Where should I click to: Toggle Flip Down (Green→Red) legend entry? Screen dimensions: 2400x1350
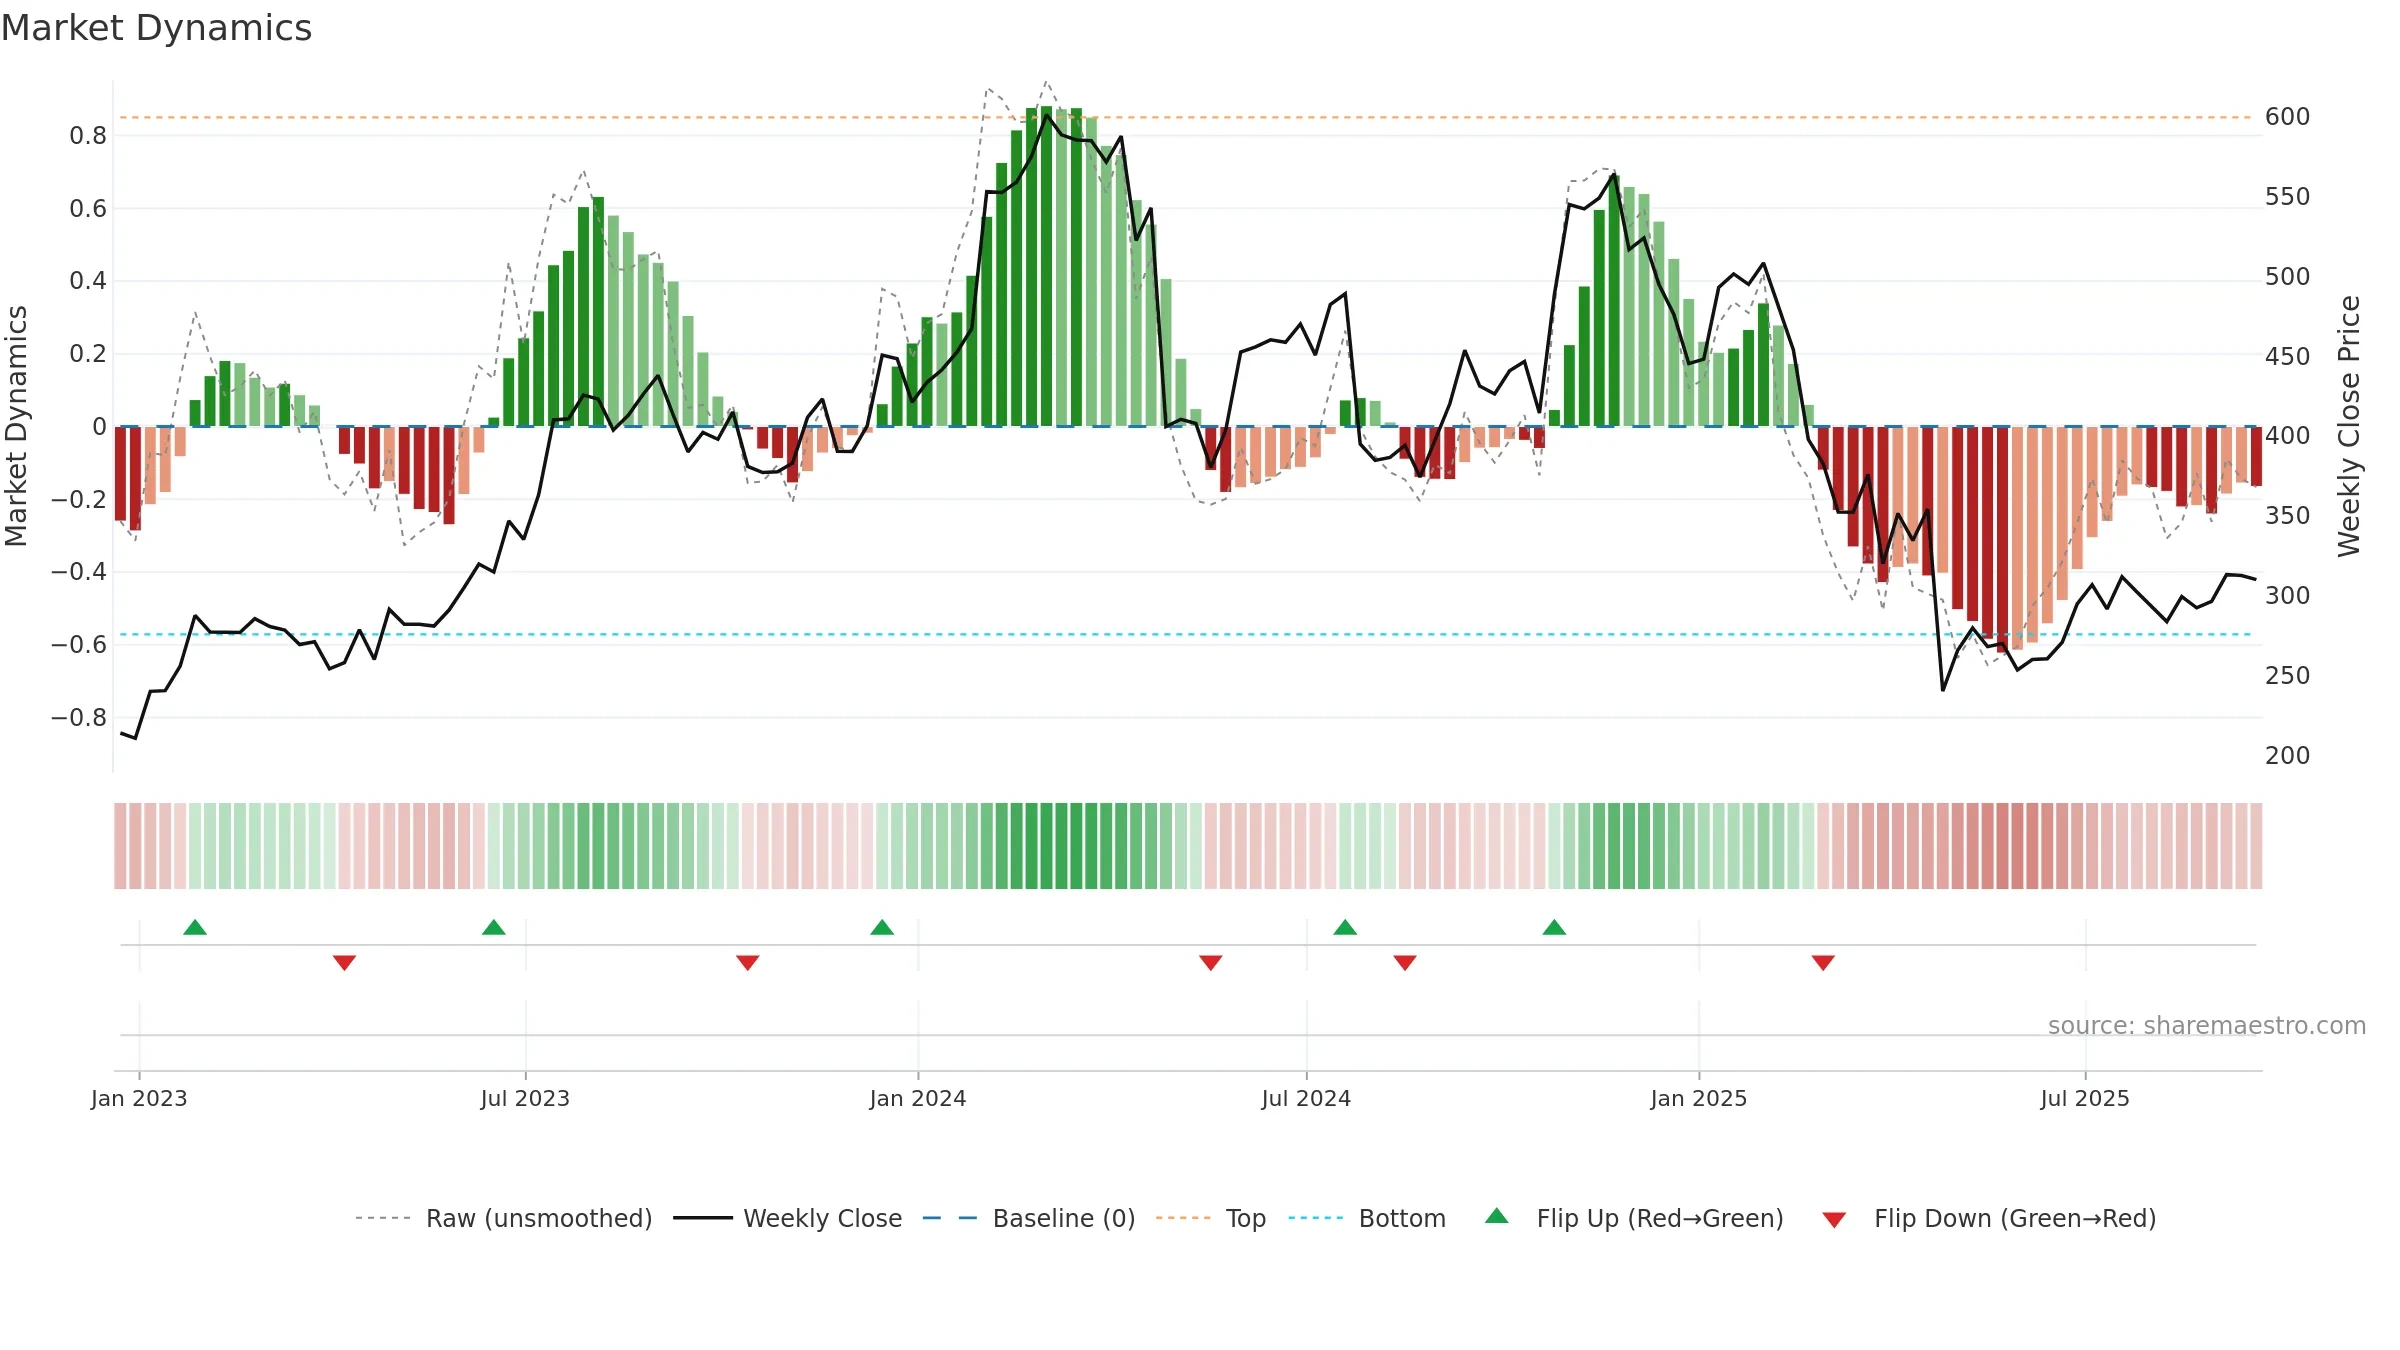pos(1988,1219)
